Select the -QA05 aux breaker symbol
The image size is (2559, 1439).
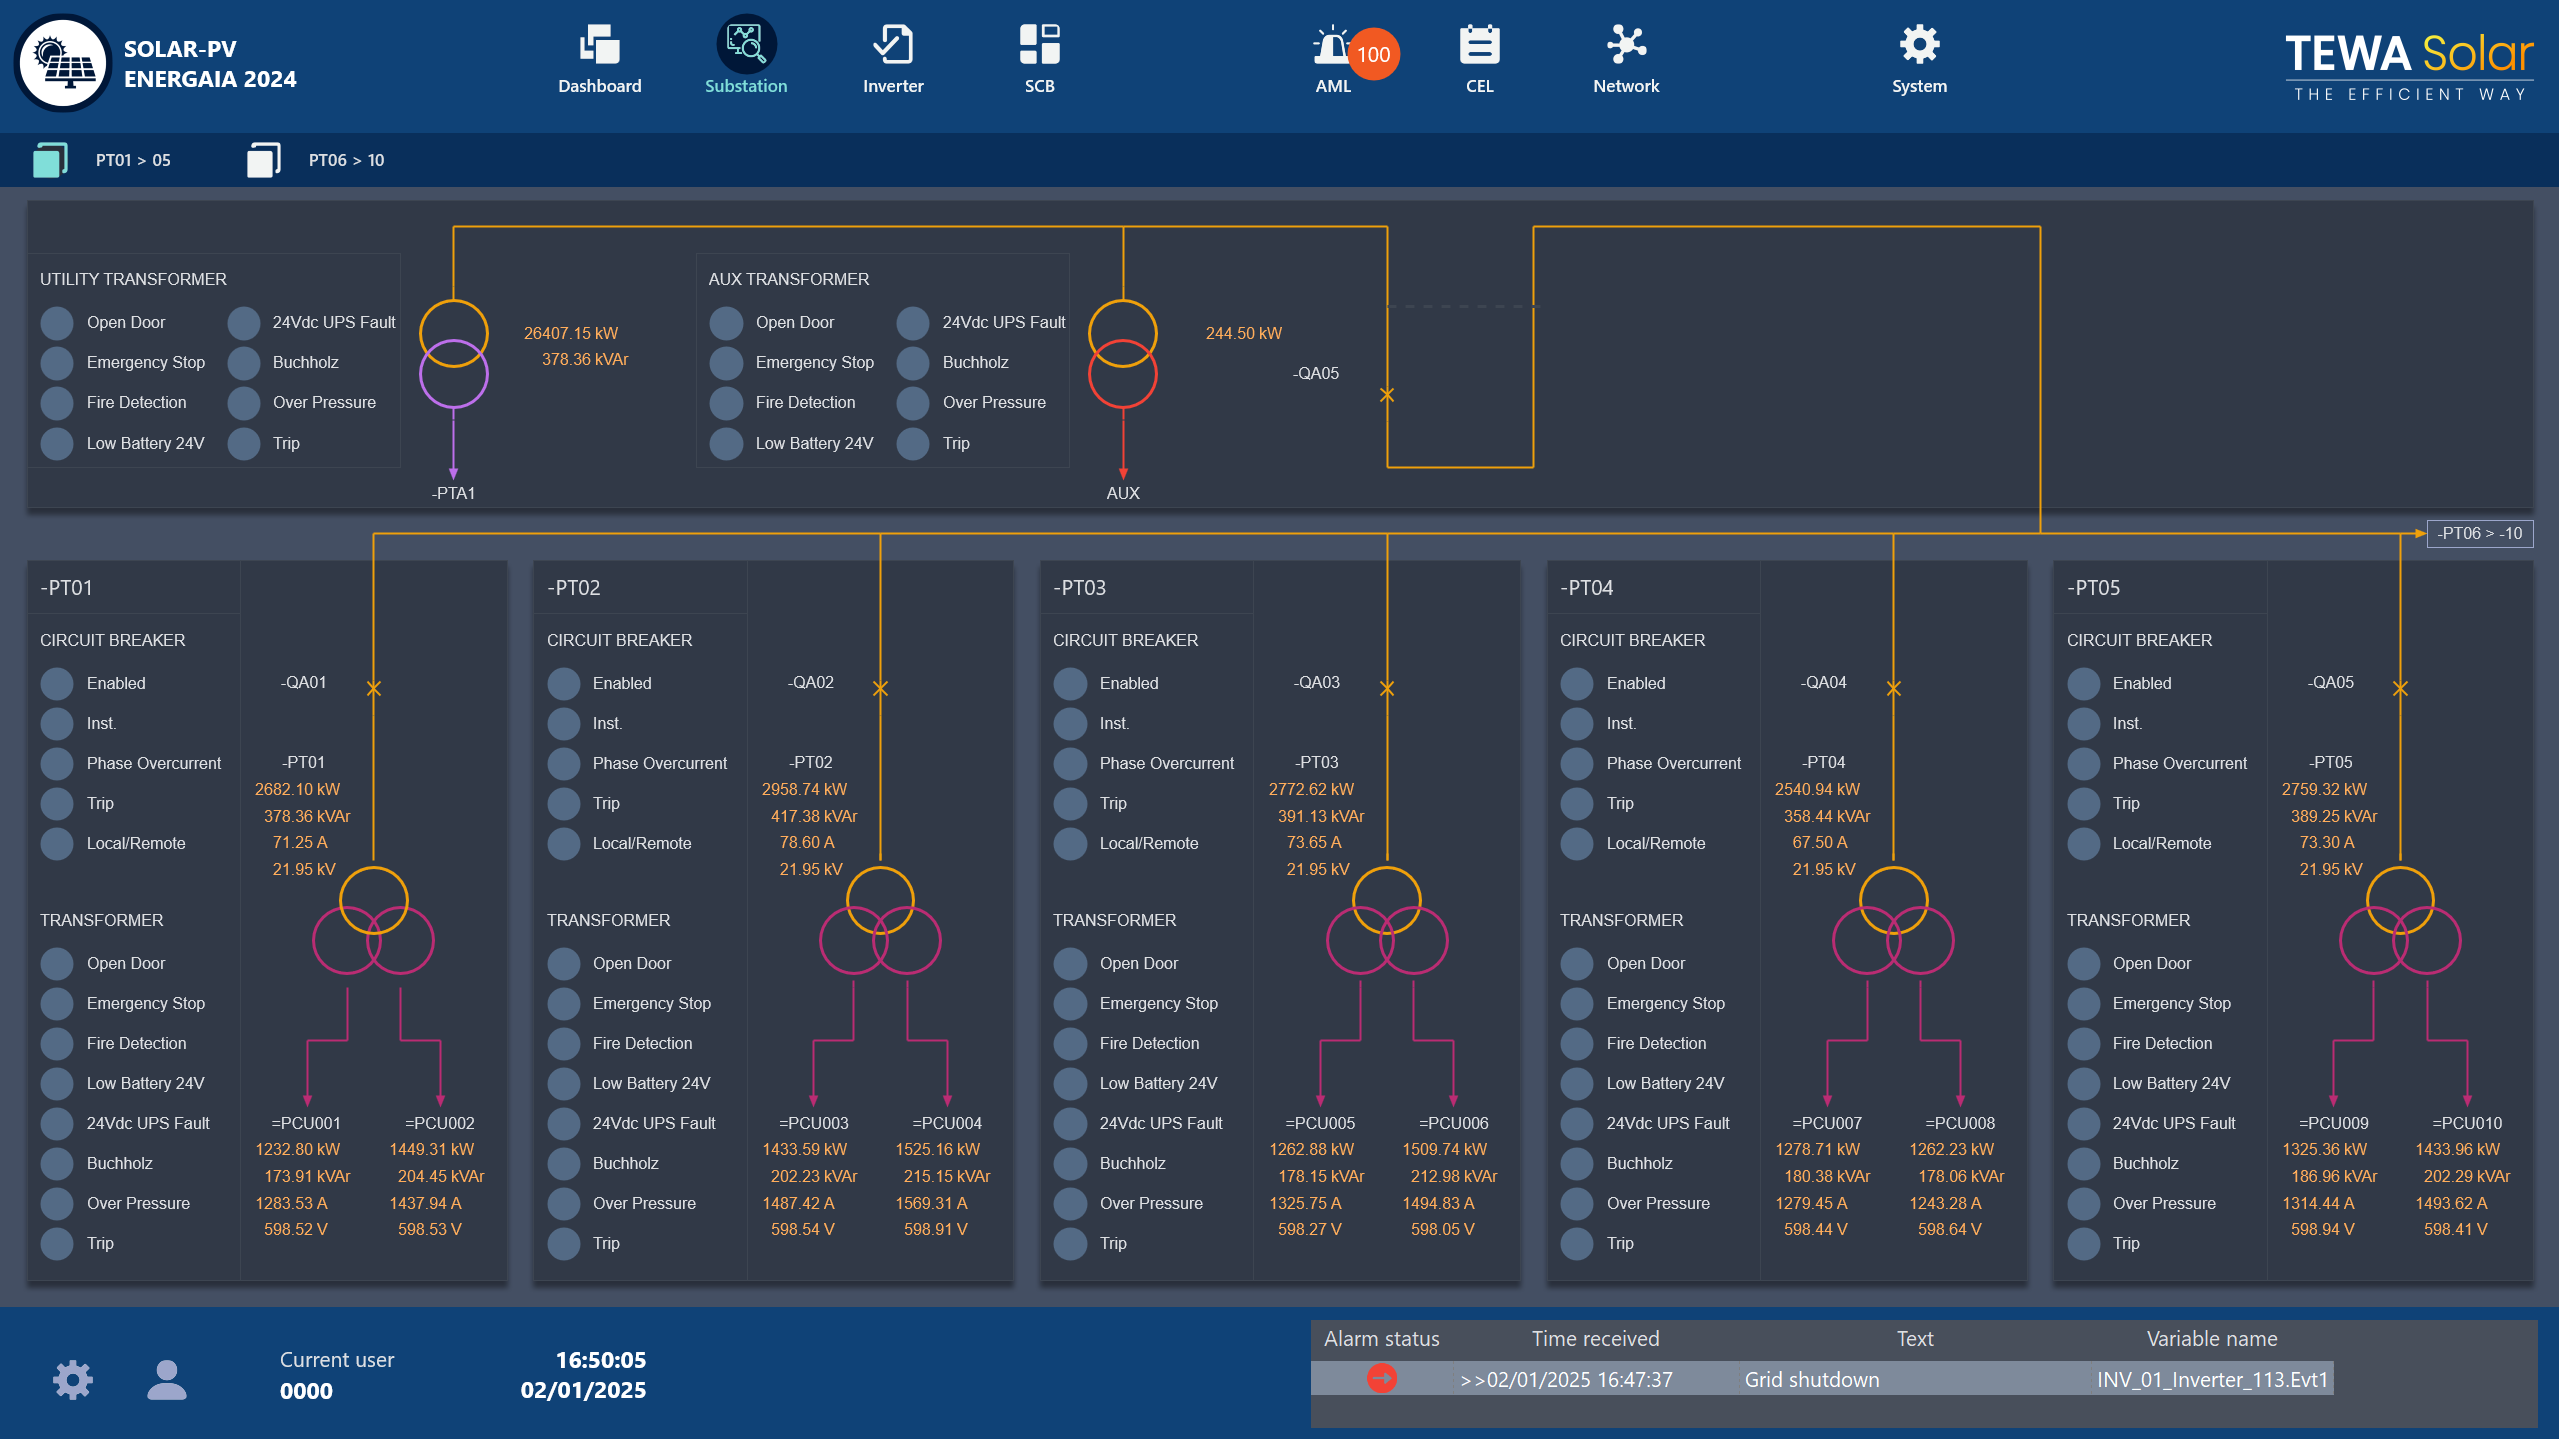coord(1387,394)
